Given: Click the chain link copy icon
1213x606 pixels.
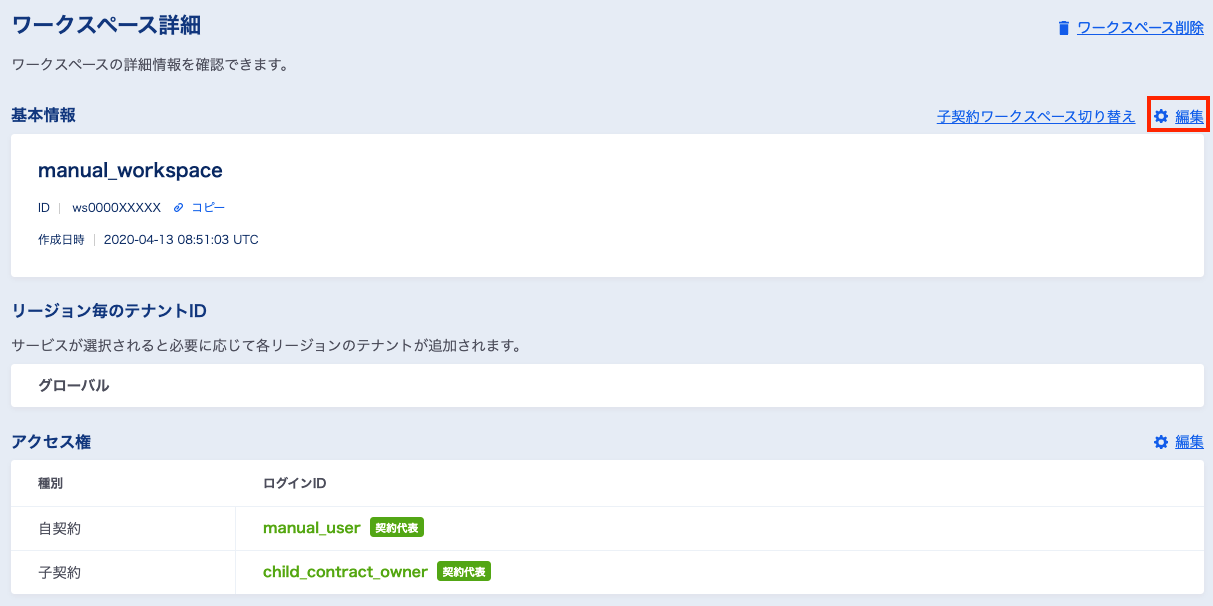Looking at the screenshot, I should [179, 208].
